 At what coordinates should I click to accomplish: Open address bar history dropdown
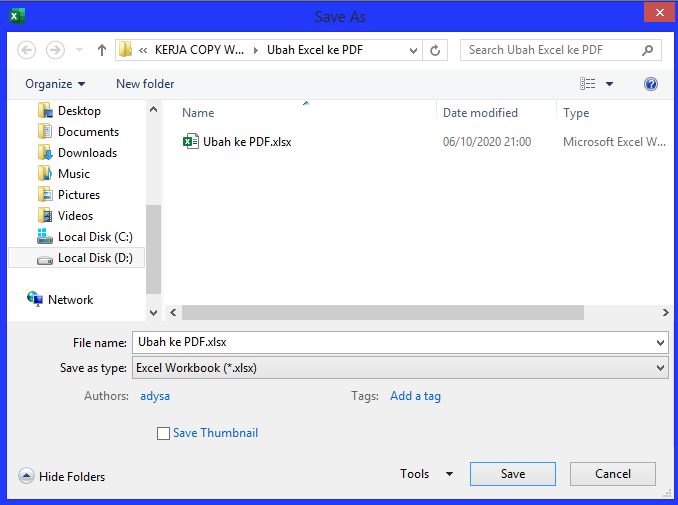(413, 51)
